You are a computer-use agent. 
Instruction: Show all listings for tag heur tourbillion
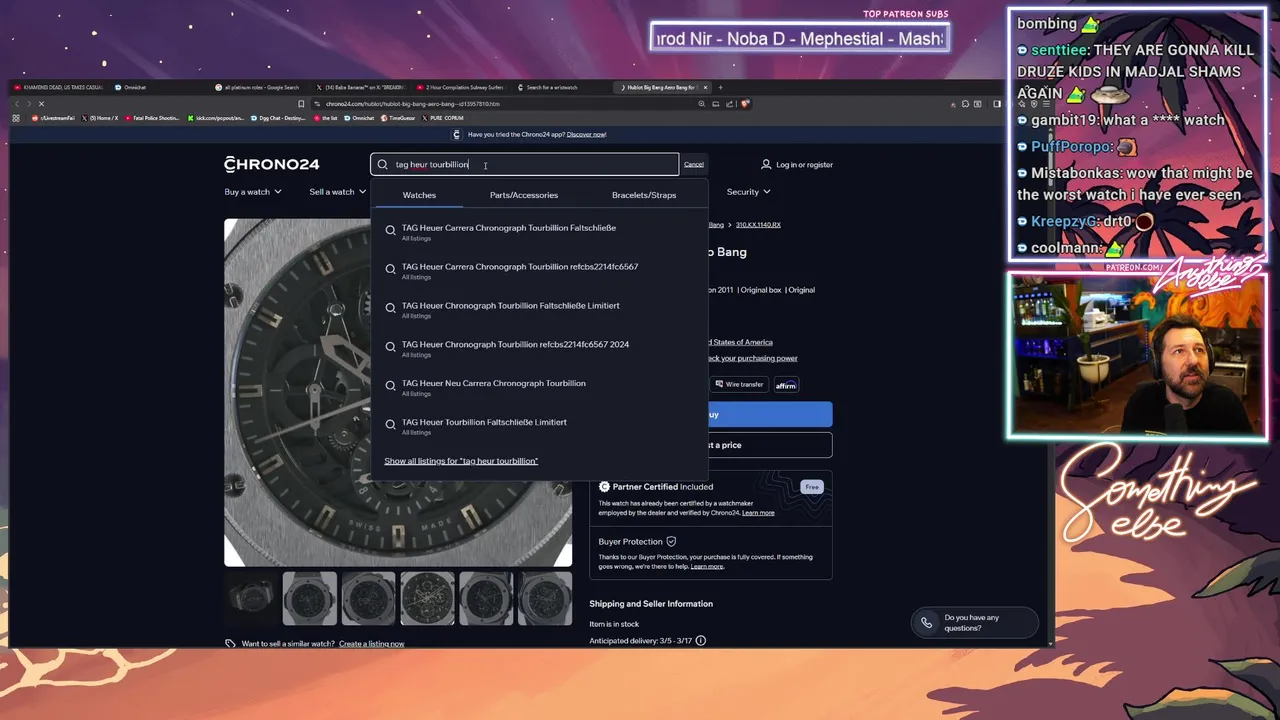click(461, 461)
